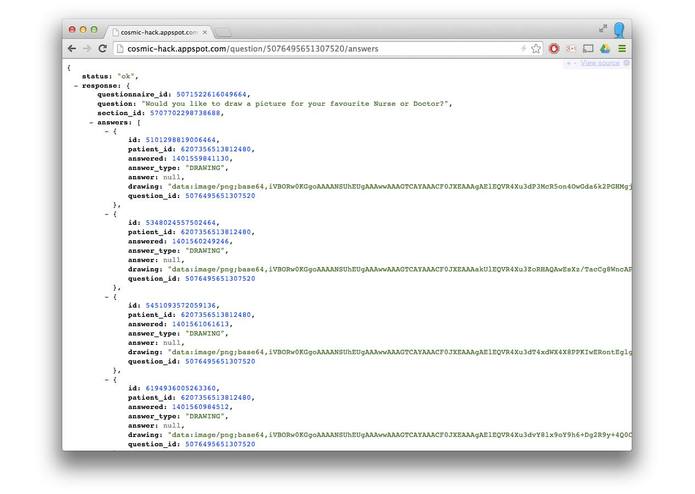Open the blue user profile avatar
Image resolution: width=695 pixels, height=494 pixels.
tap(619, 30)
